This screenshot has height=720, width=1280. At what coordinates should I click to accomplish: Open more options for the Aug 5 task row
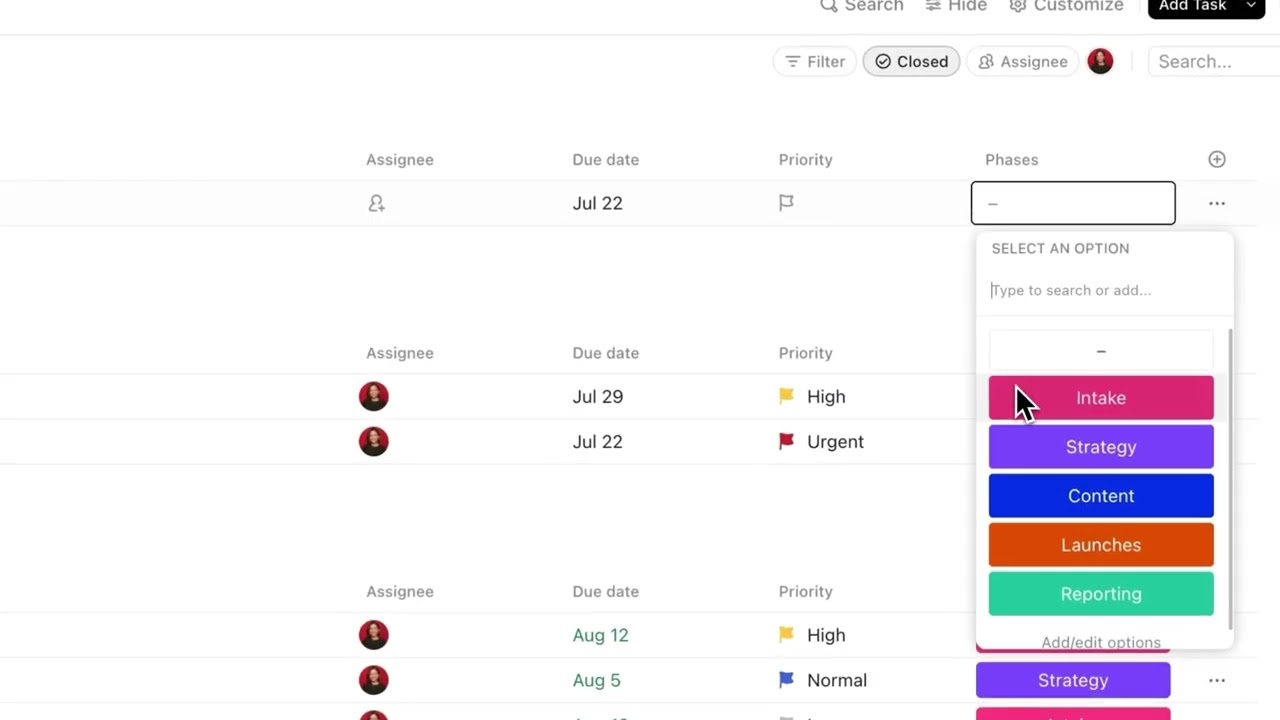(1217, 680)
